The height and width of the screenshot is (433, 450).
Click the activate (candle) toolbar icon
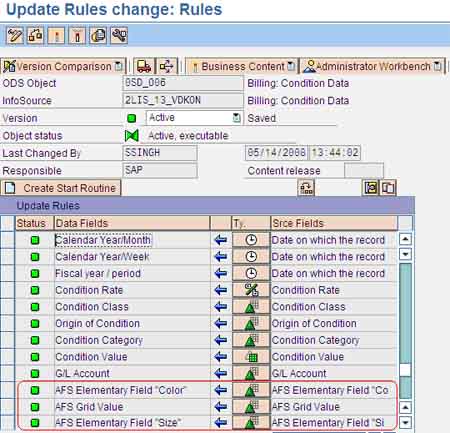[56, 35]
